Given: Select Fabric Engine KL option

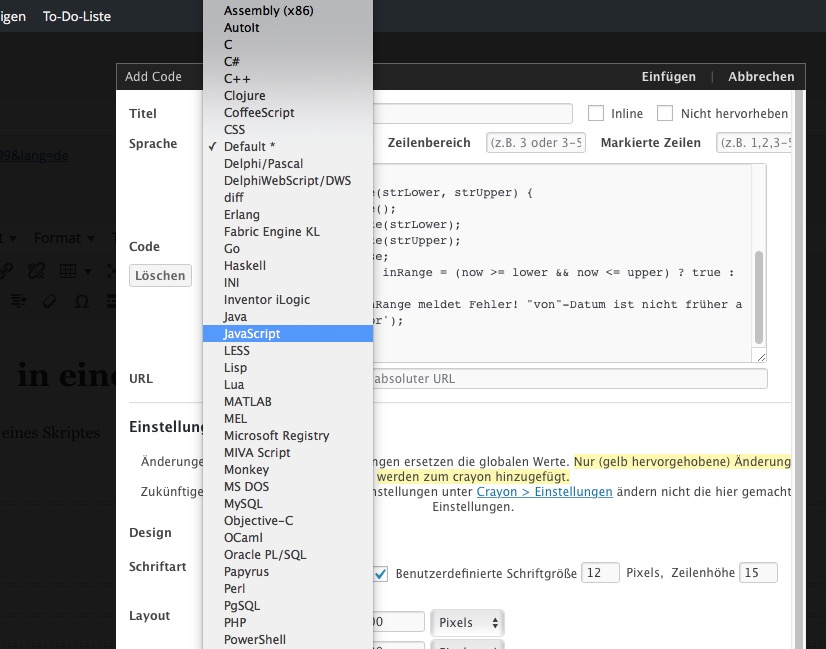Looking at the screenshot, I should click(288, 231).
